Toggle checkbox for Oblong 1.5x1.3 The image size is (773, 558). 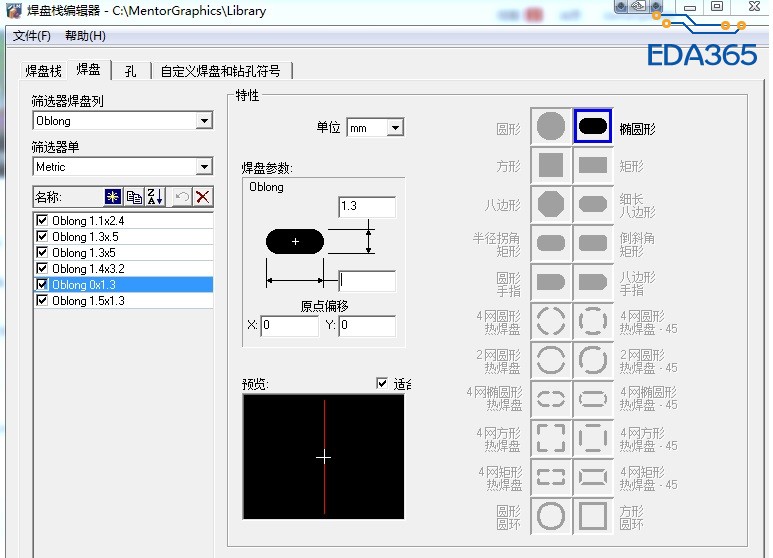coord(42,301)
